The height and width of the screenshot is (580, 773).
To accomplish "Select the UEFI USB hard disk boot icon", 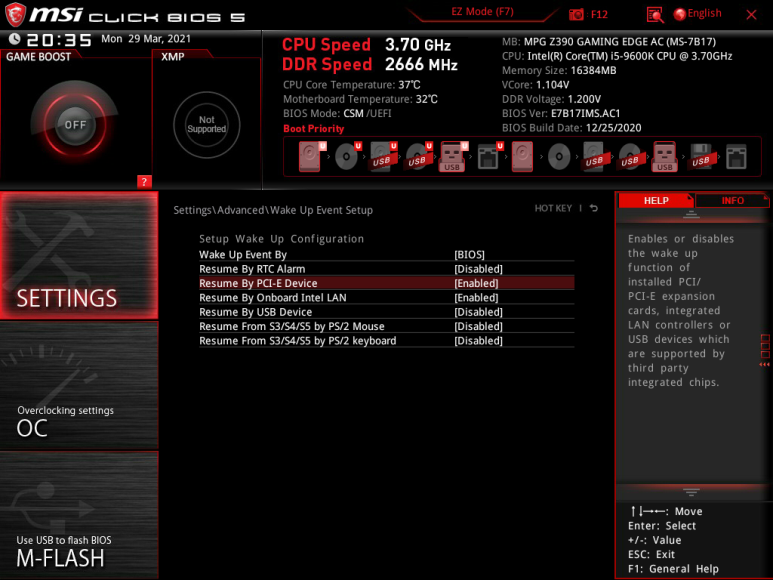I will click(383, 157).
